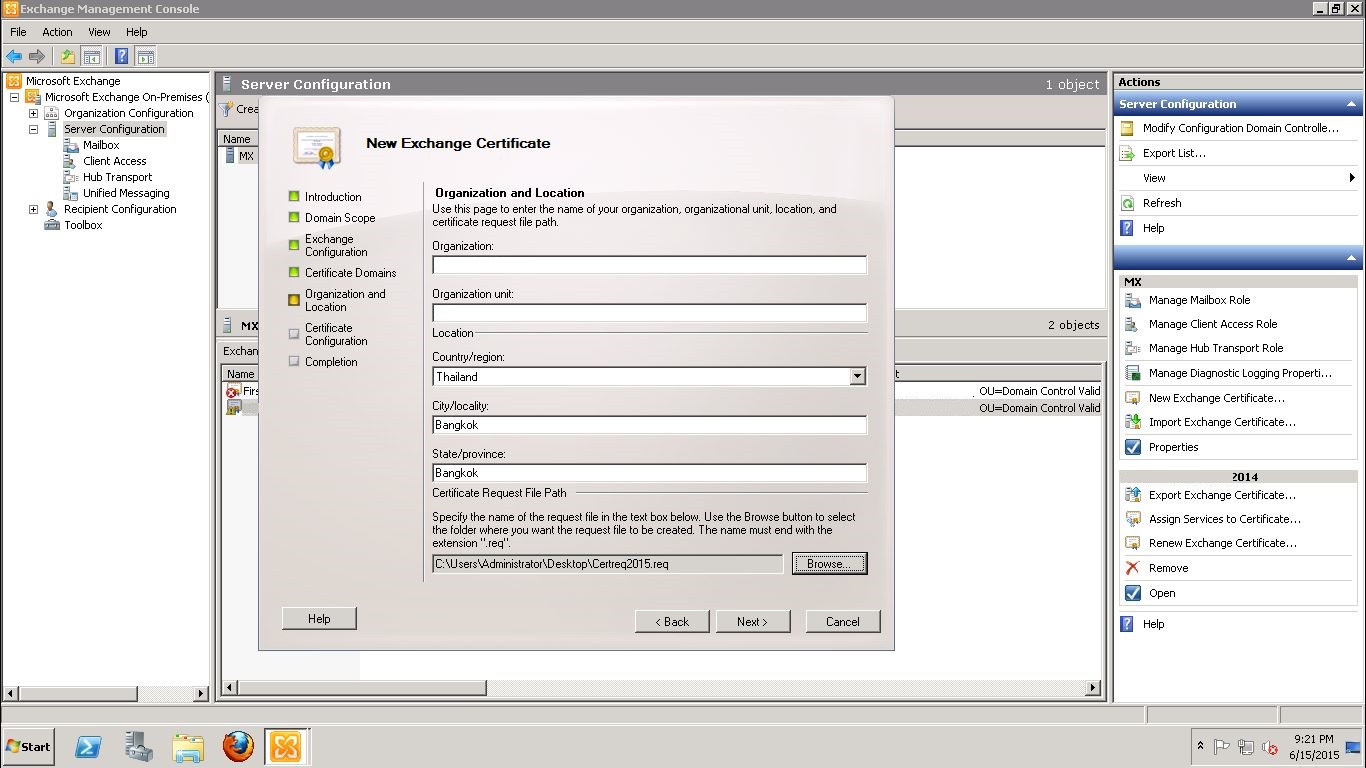Click the Forward arrow in the toolbar
1366x768 pixels.
[x=37, y=56]
